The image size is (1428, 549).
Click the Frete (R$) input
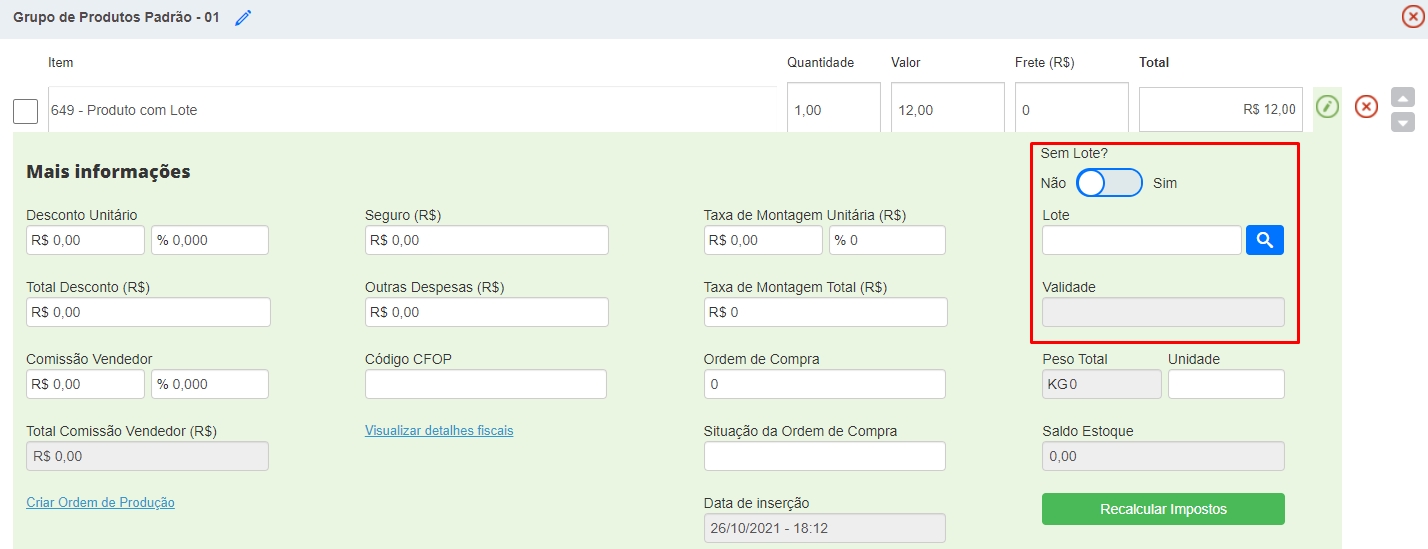(1071, 108)
